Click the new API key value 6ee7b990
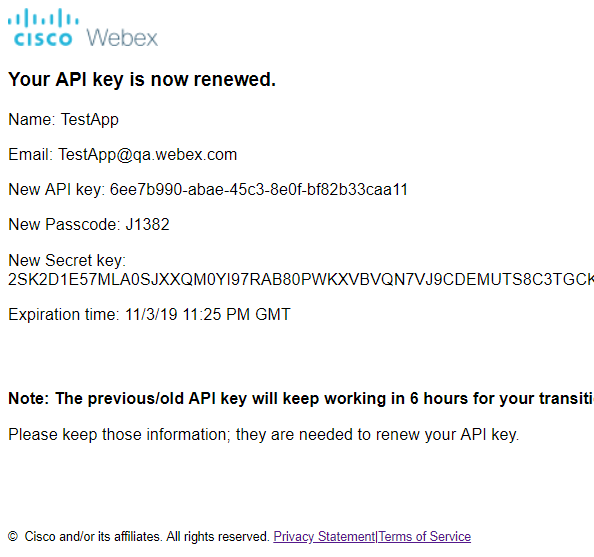This screenshot has width=594, height=557. [x=259, y=189]
